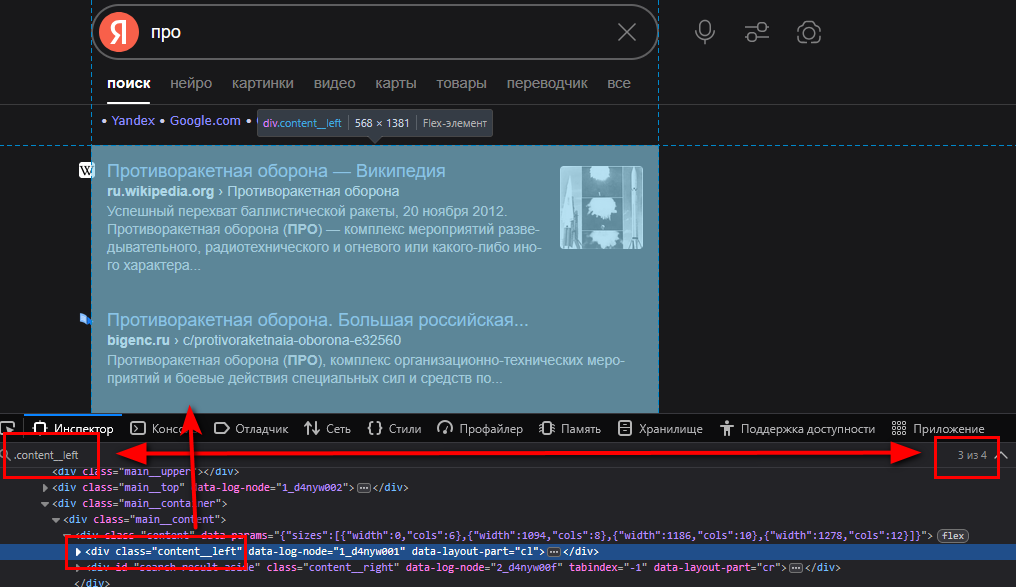Screen dimensions: 1016x587
Task: Expand the "все" services tab
Action: point(619,83)
